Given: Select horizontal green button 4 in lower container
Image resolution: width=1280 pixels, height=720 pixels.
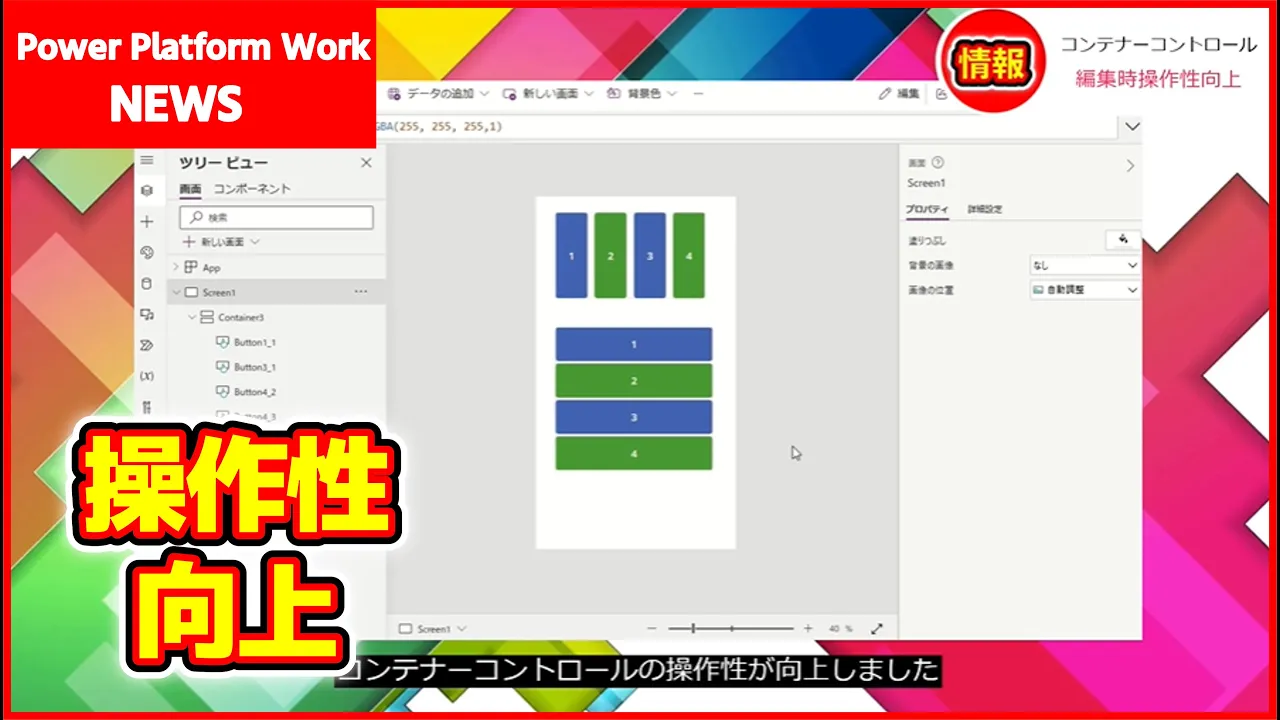Looking at the screenshot, I should (634, 453).
